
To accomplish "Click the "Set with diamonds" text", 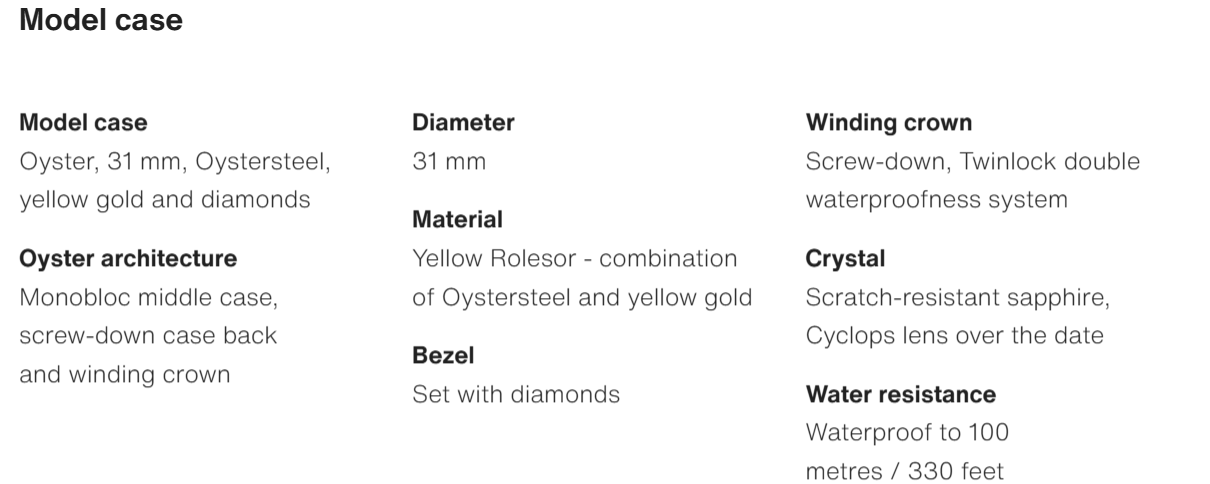I will click(516, 394).
